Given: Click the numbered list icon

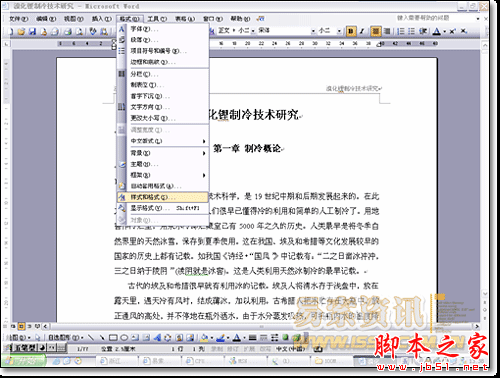Looking at the screenshot, I should 401,31.
